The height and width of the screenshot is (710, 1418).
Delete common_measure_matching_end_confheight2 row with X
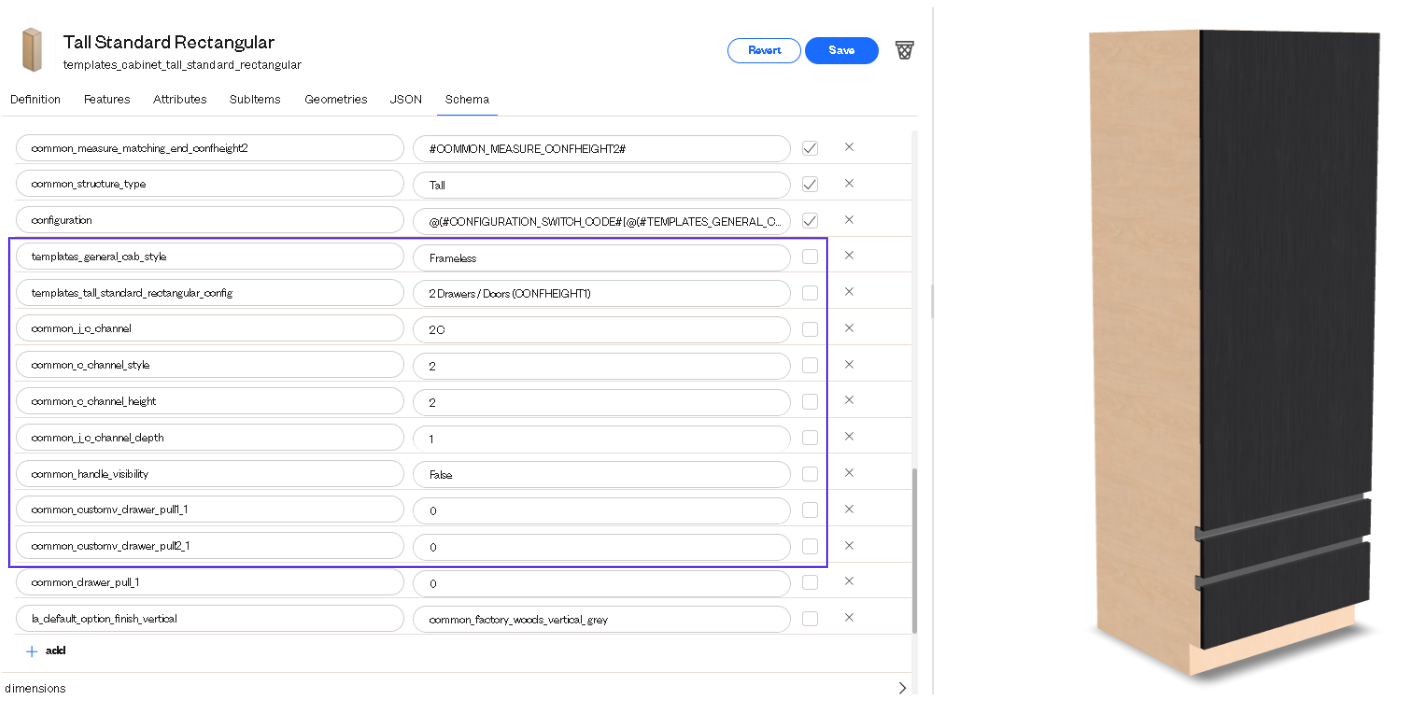click(849, 147)
